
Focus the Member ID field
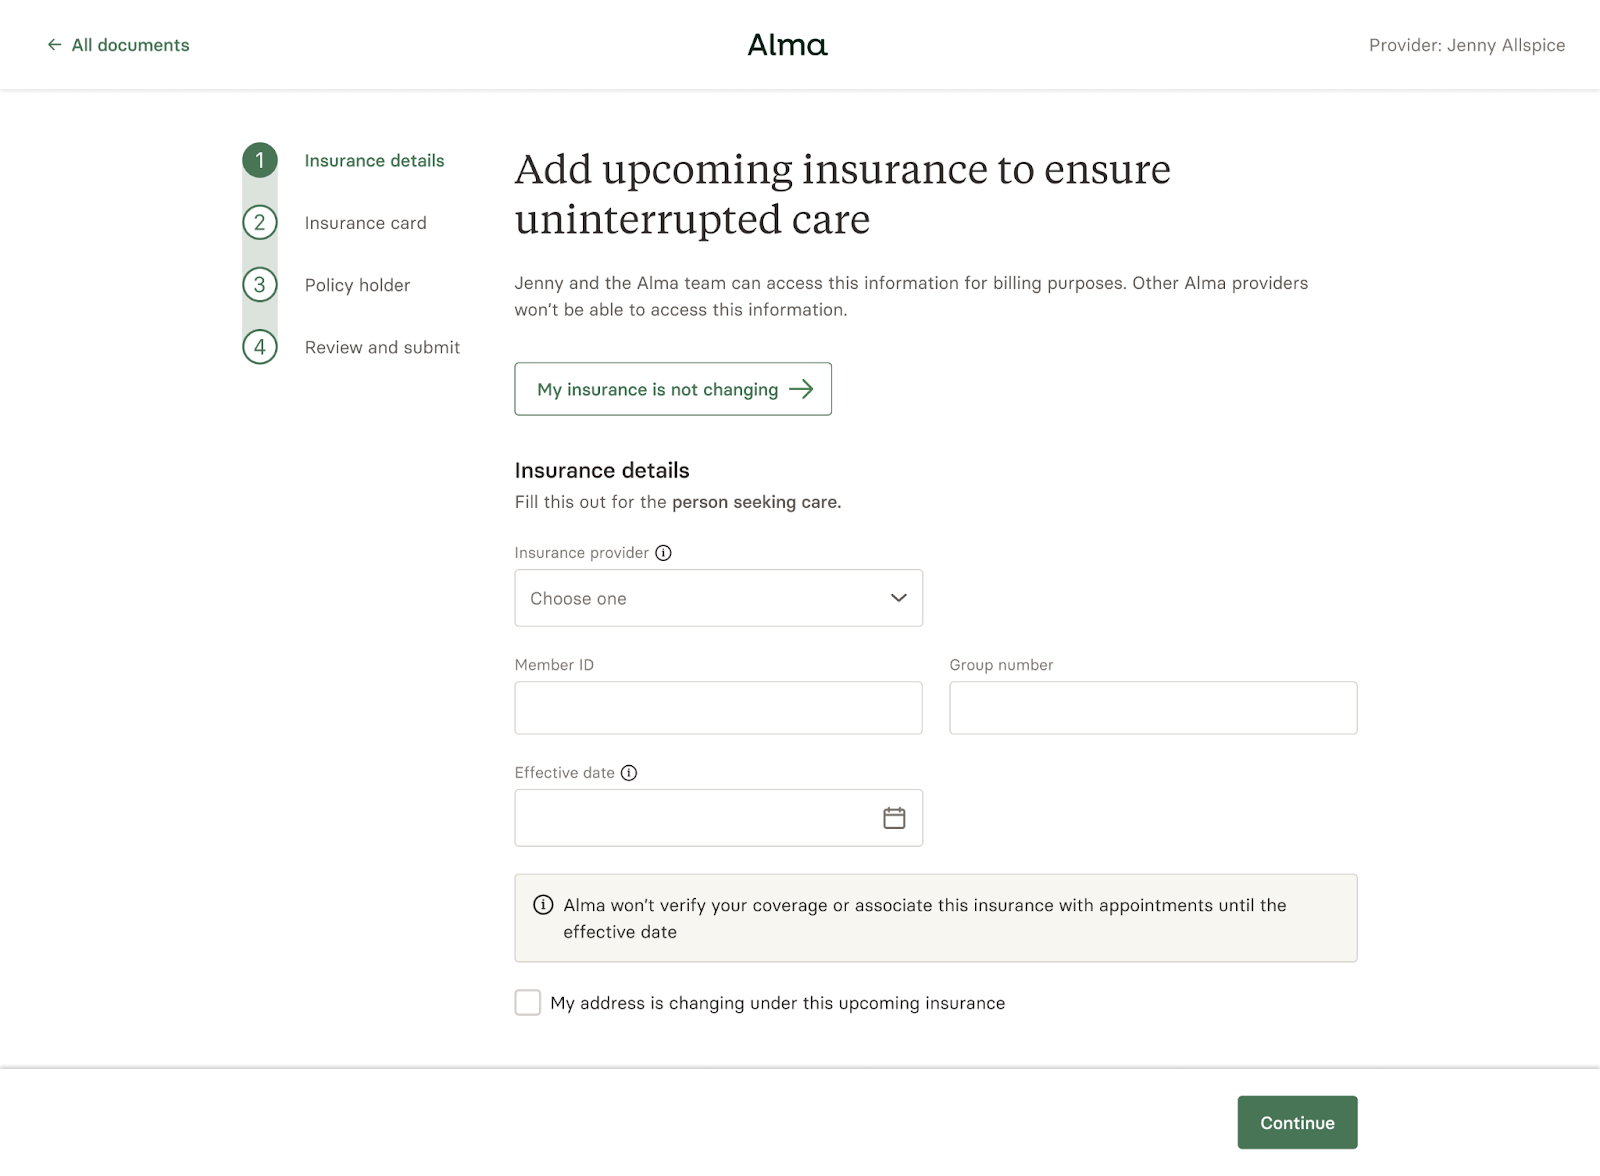point(718,708)
